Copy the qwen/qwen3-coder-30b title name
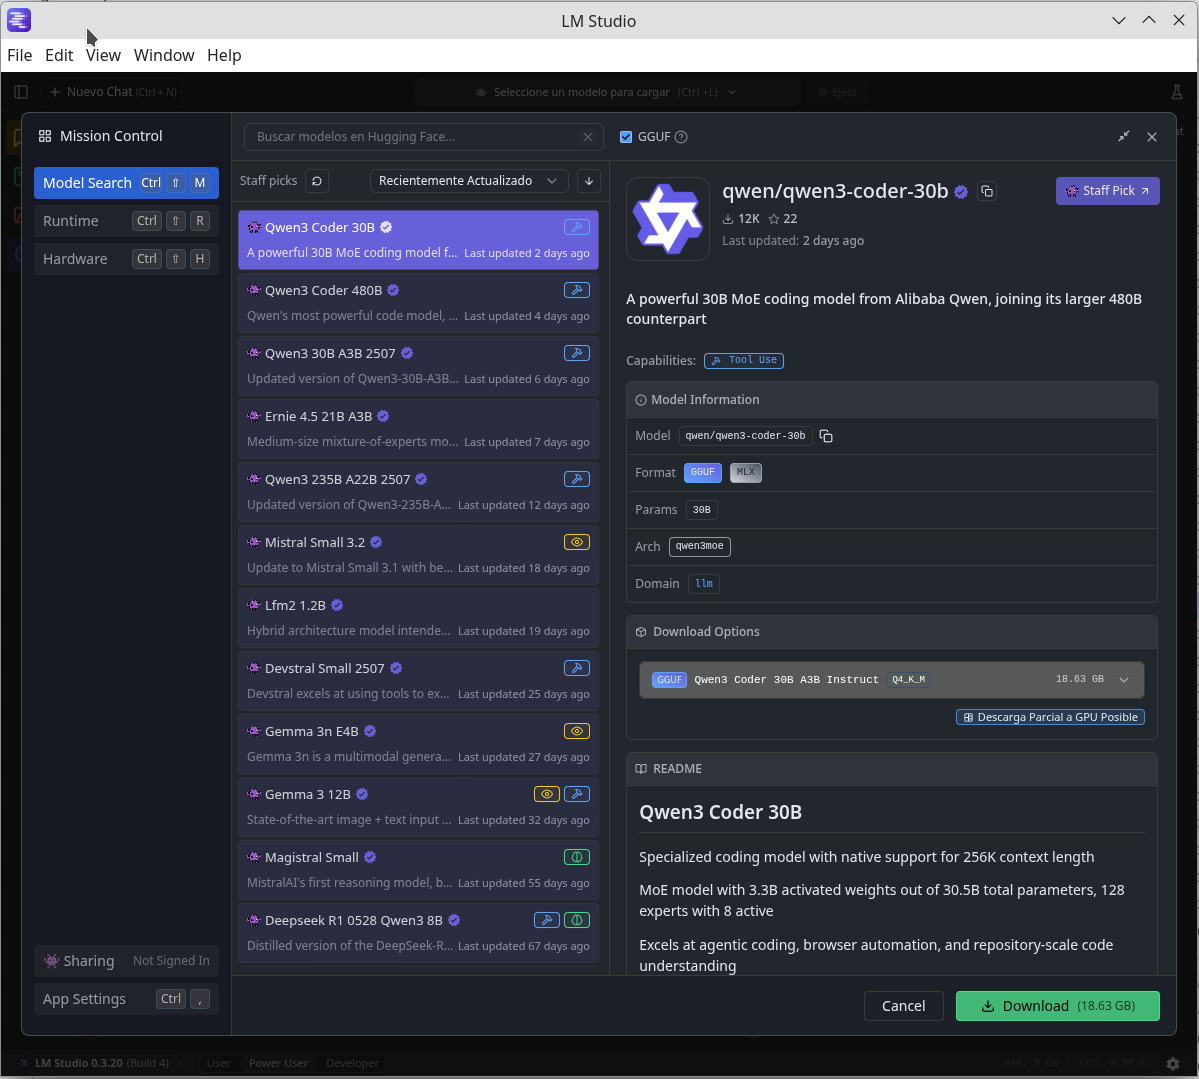 click(987, 191)
